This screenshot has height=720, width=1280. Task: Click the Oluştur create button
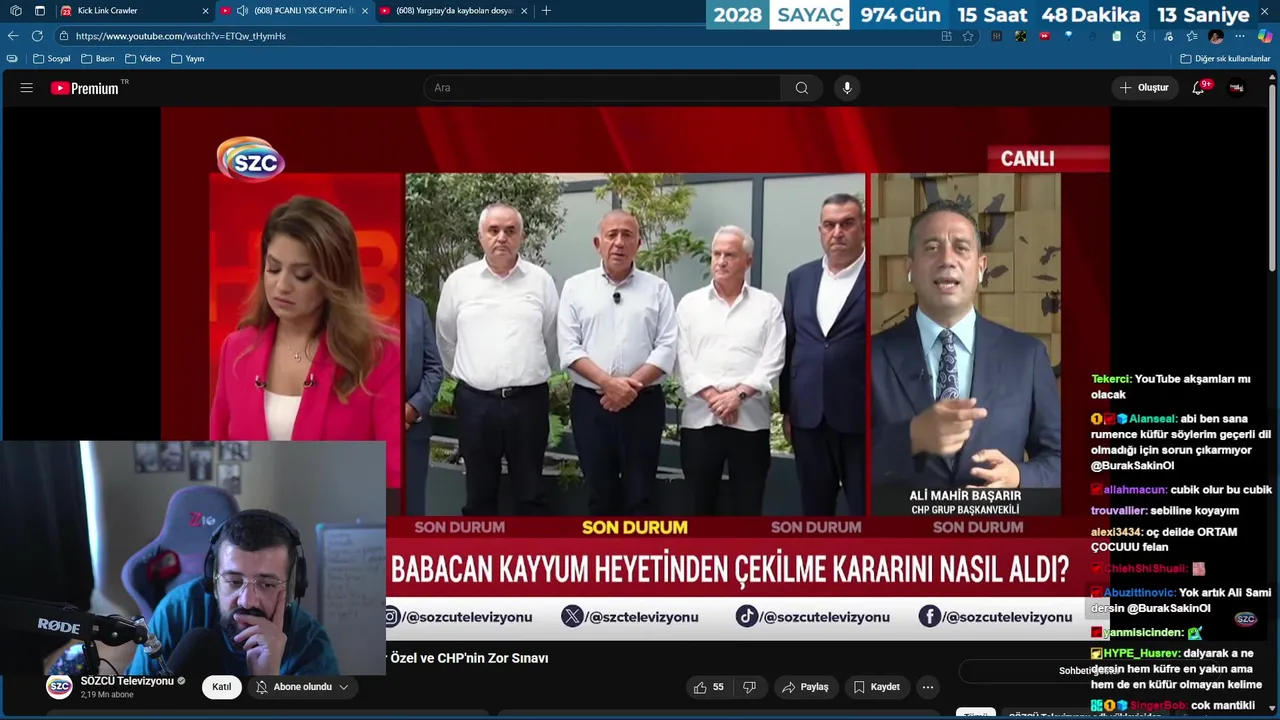click(1144, 88)
